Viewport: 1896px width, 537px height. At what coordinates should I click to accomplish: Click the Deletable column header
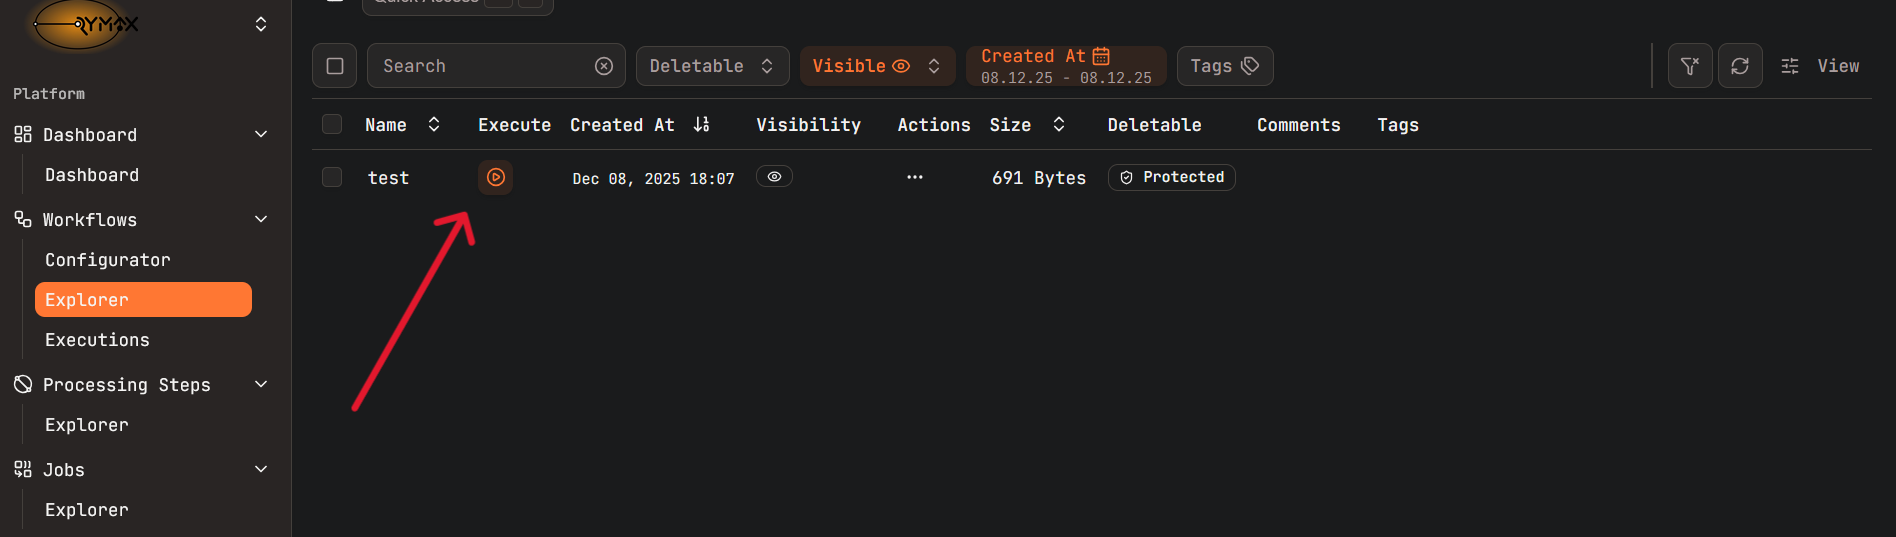(1154, 125)
